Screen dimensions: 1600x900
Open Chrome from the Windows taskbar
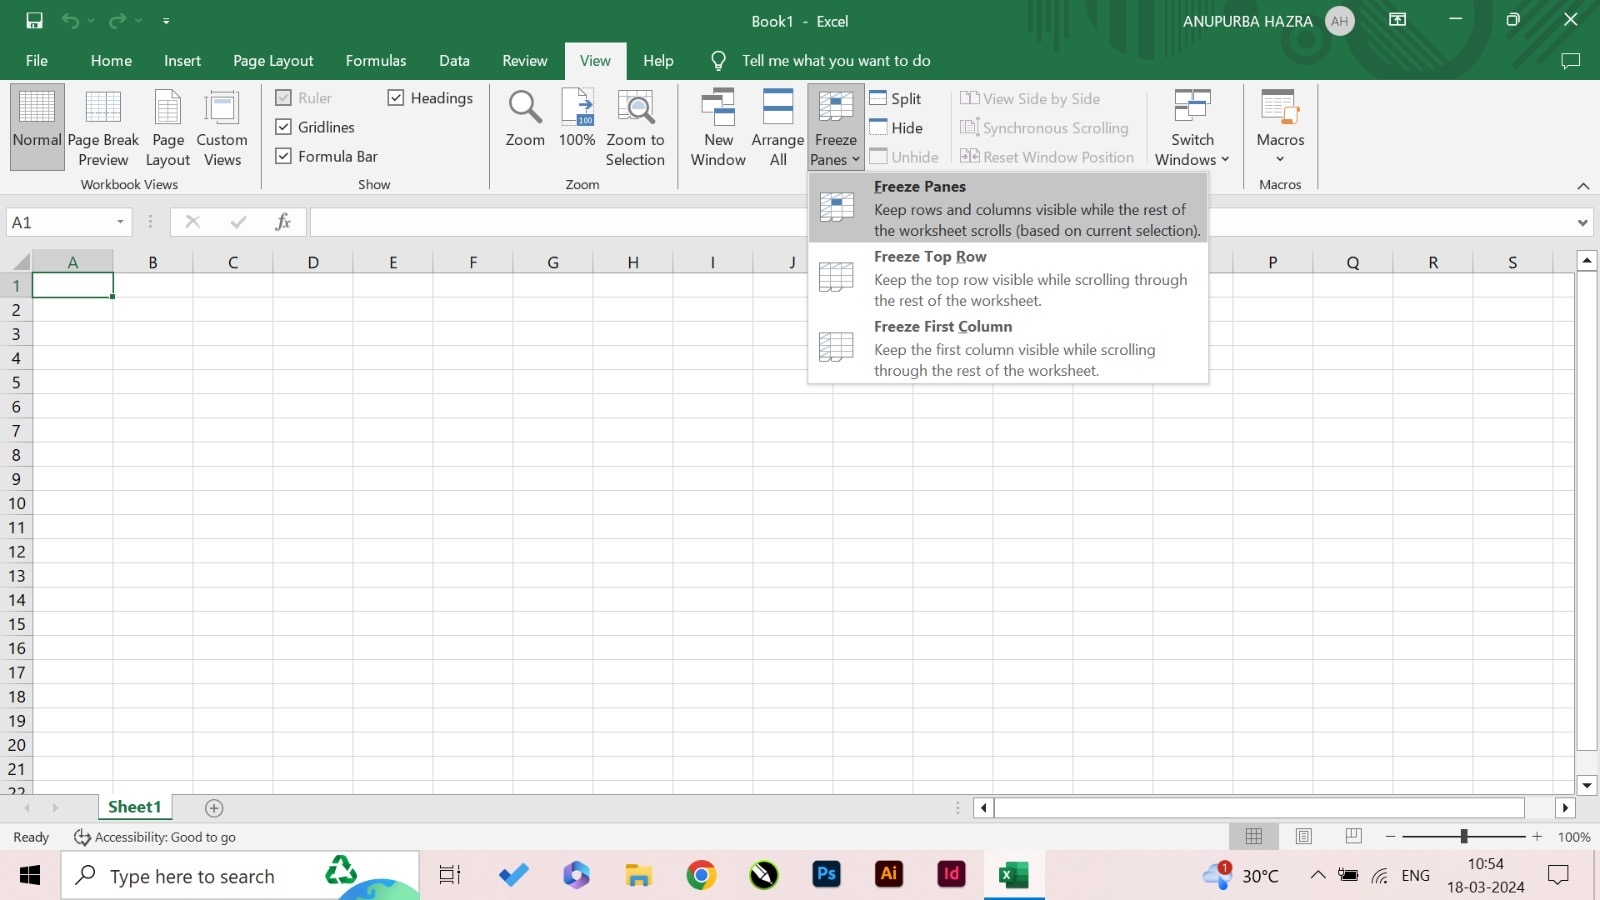[x=701, y=876]
